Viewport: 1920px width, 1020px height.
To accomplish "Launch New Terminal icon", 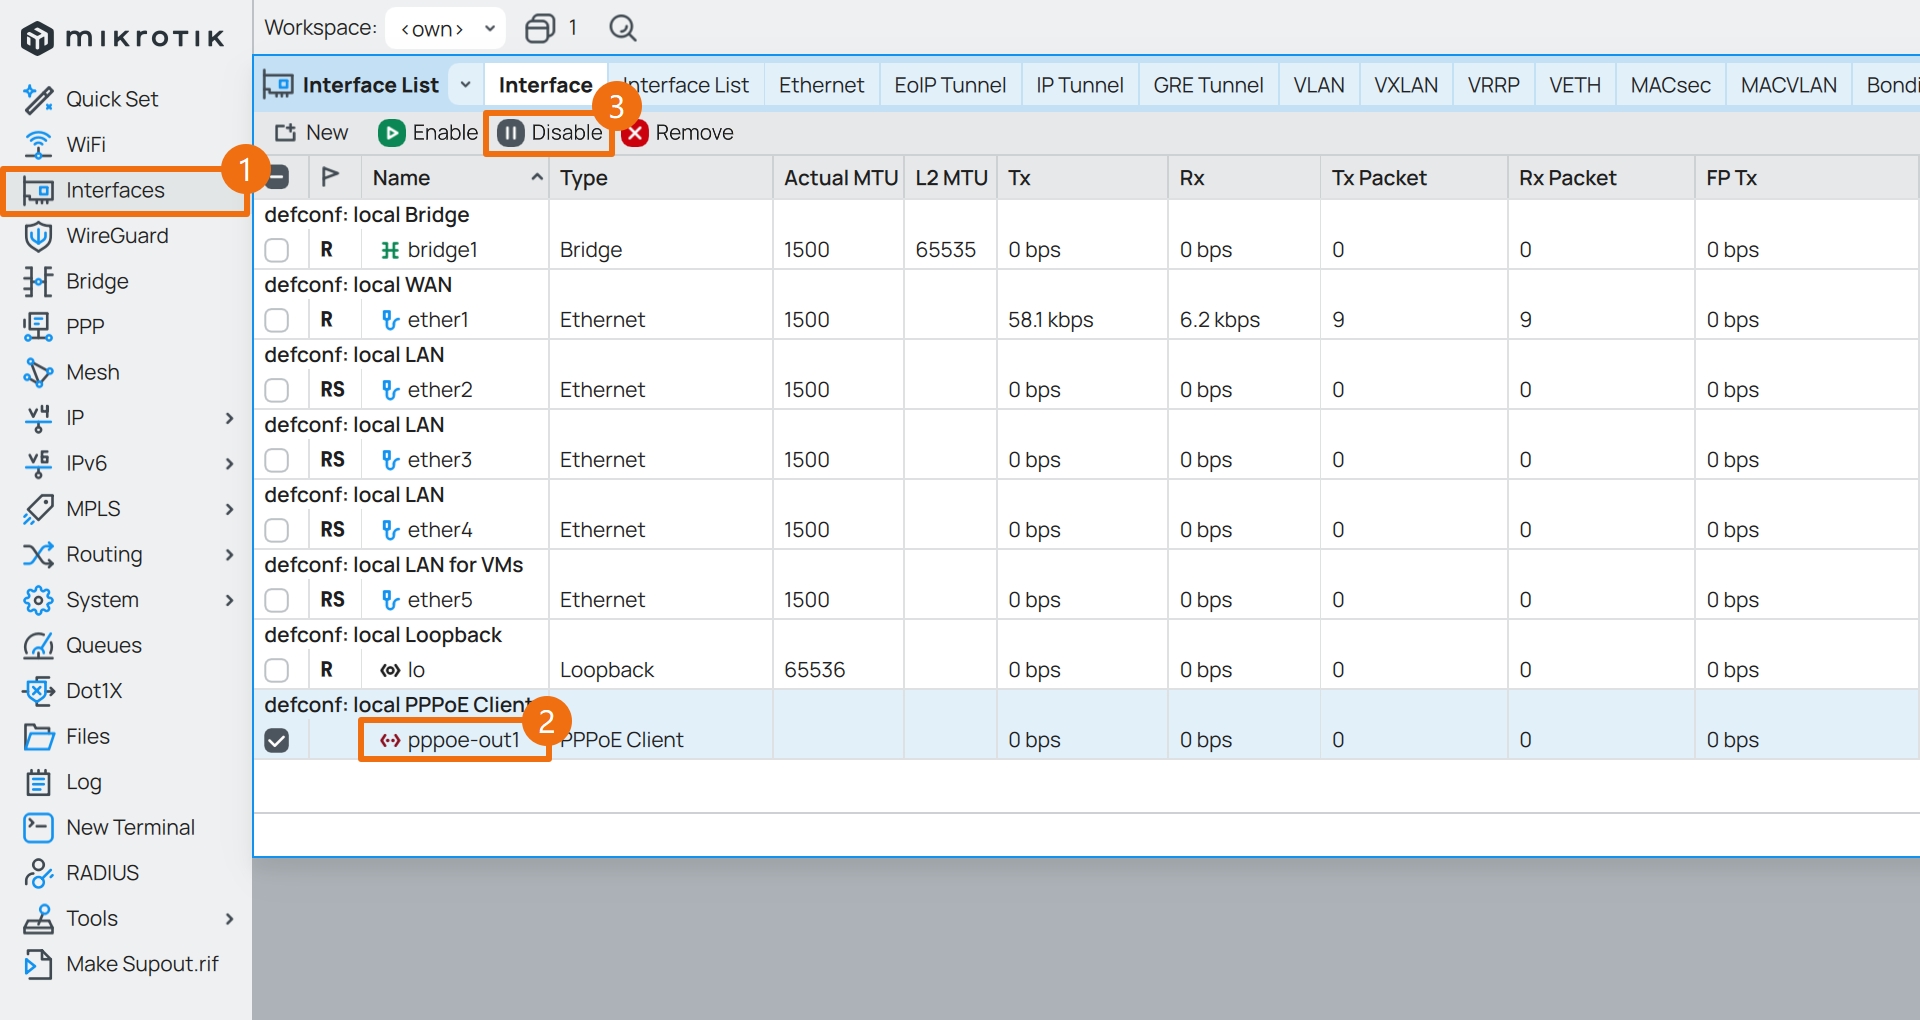I will [x=38, y=828].
